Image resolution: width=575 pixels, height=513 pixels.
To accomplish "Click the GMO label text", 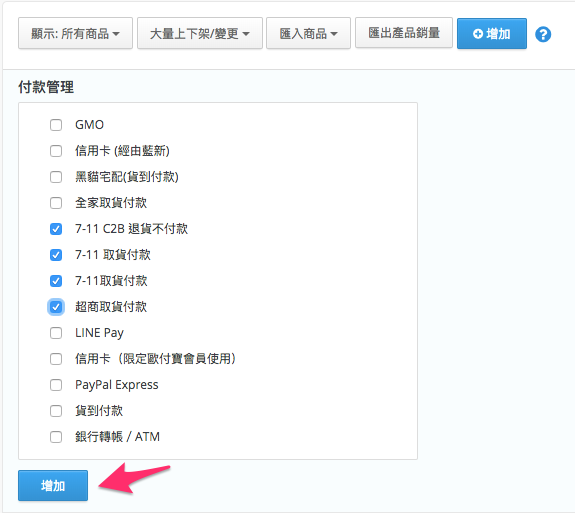I will click(x=89, y=125).
